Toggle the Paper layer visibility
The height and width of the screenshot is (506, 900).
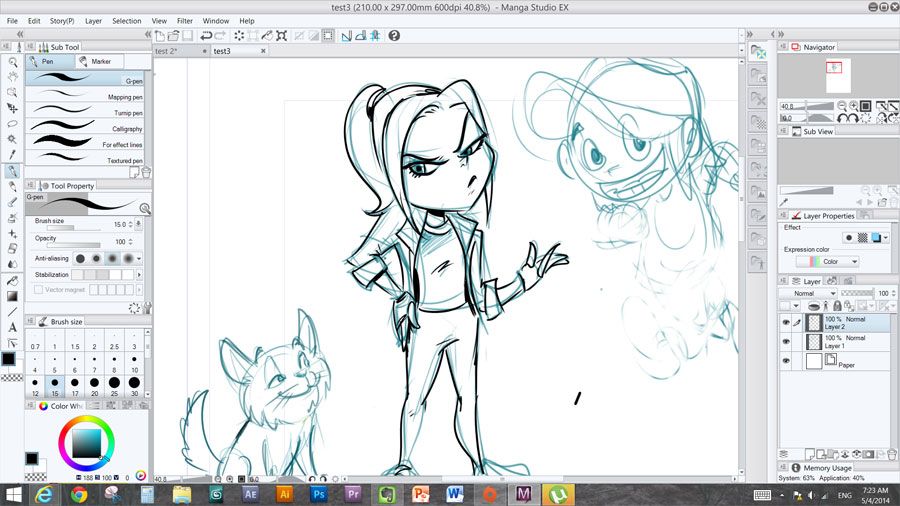[x=786, y=360]
